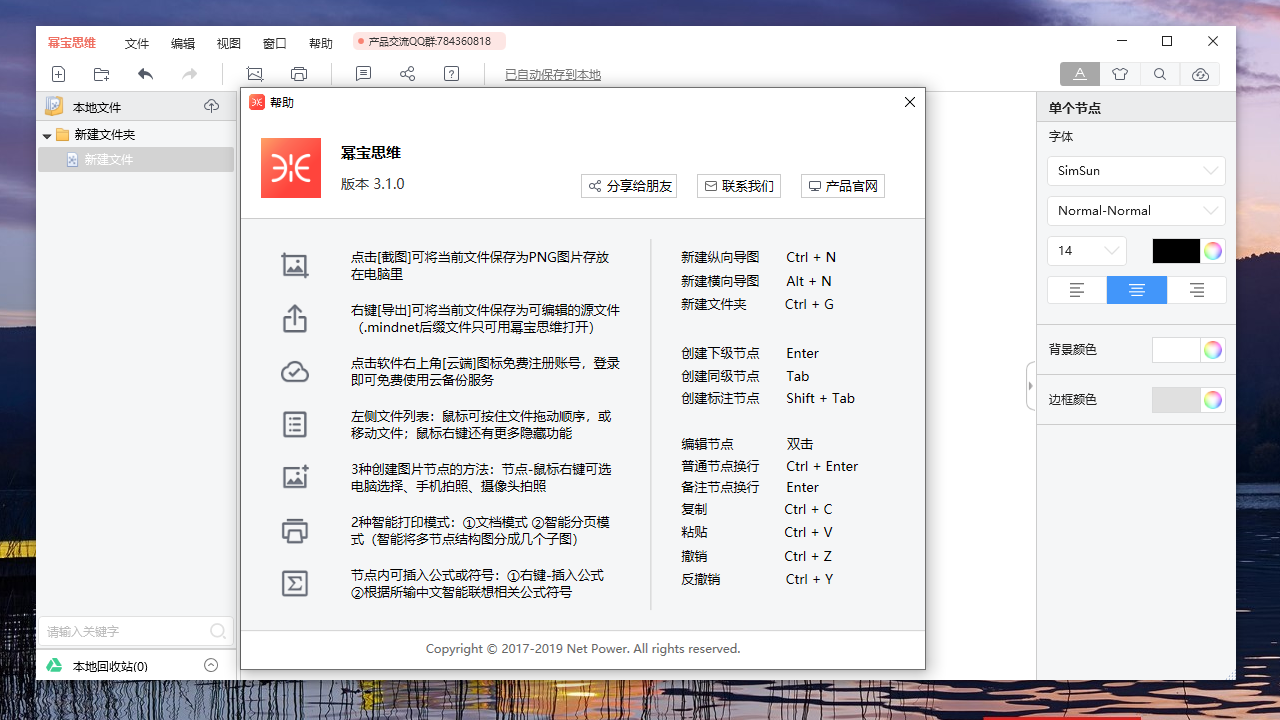Click the cloud backup tip icon
Viewport: 1280px width, 720px height.
pyautogui.click(x=295, y=372)
